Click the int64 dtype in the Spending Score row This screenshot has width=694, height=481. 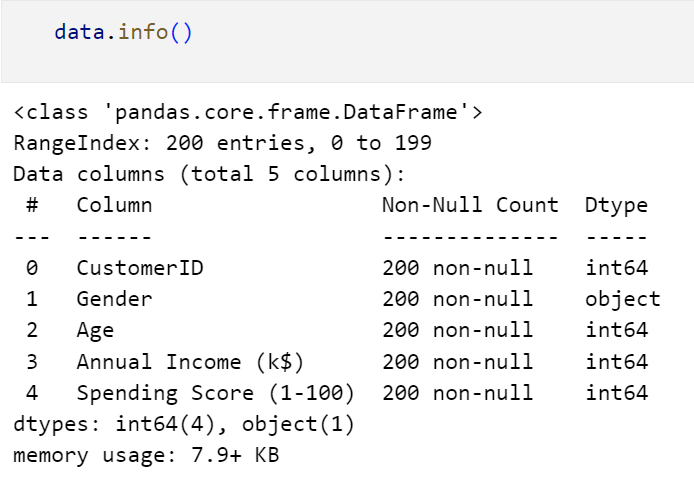click(616, 393)
